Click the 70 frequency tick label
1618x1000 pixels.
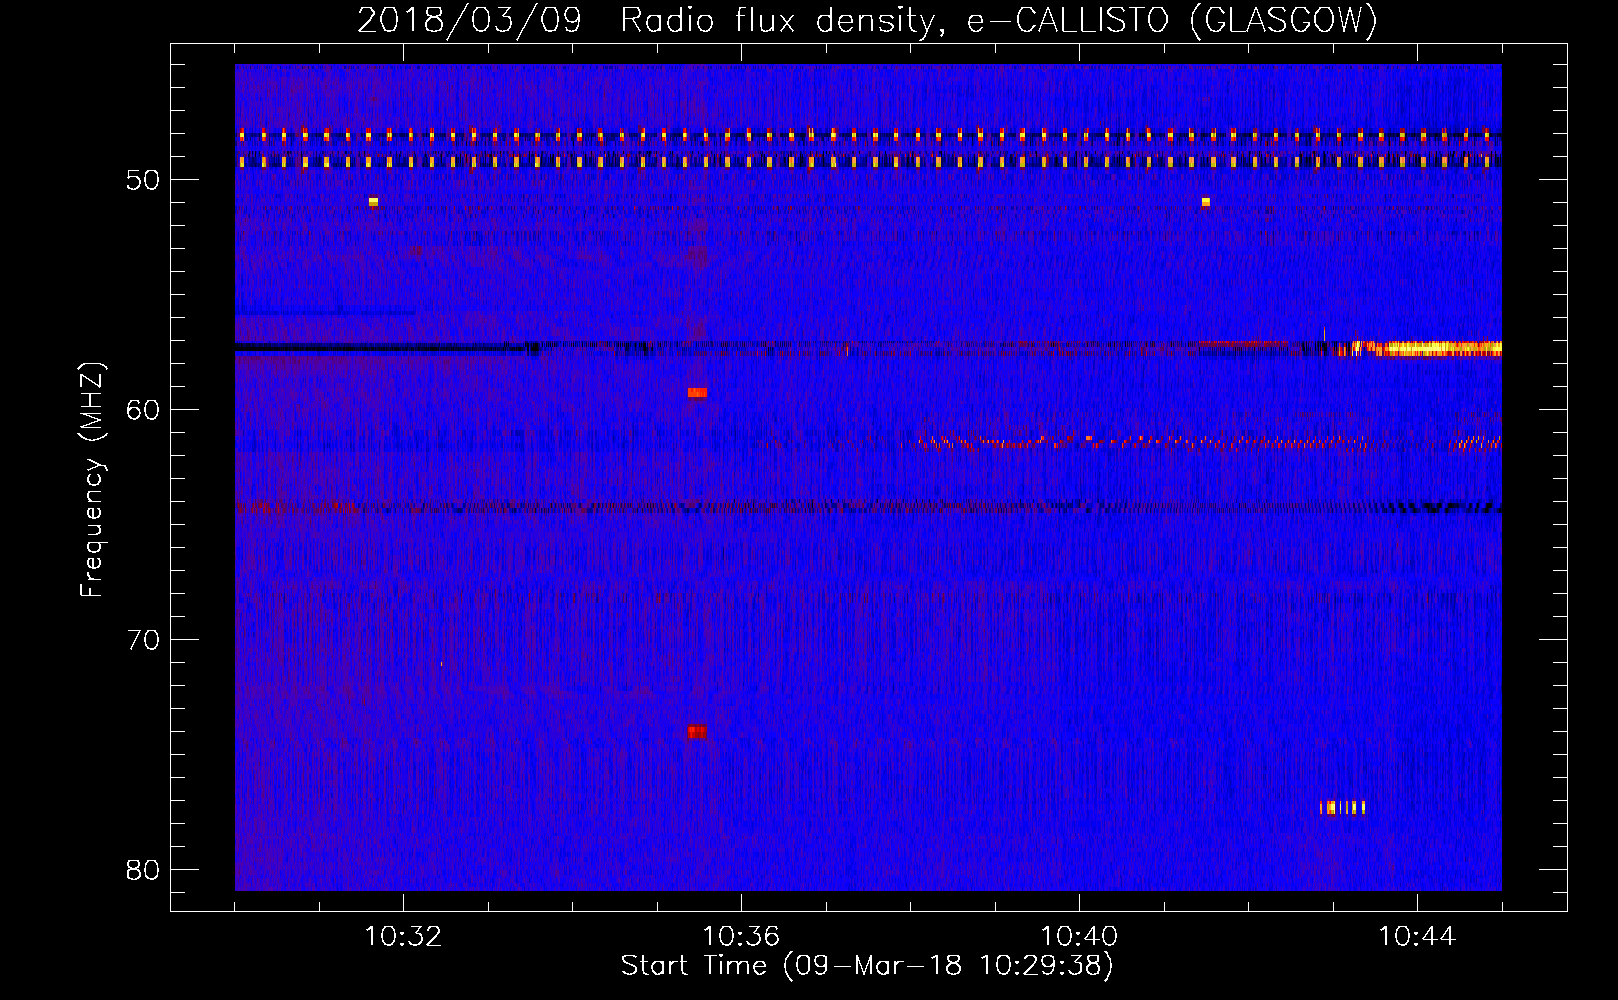click(x=143, y=640)
